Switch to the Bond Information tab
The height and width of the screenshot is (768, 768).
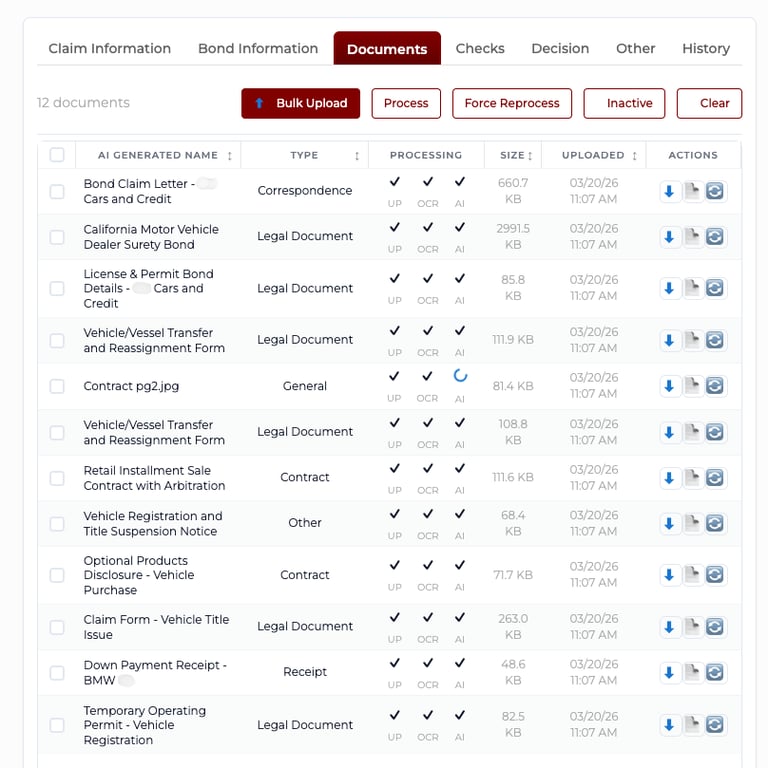(x=258, y=48)
